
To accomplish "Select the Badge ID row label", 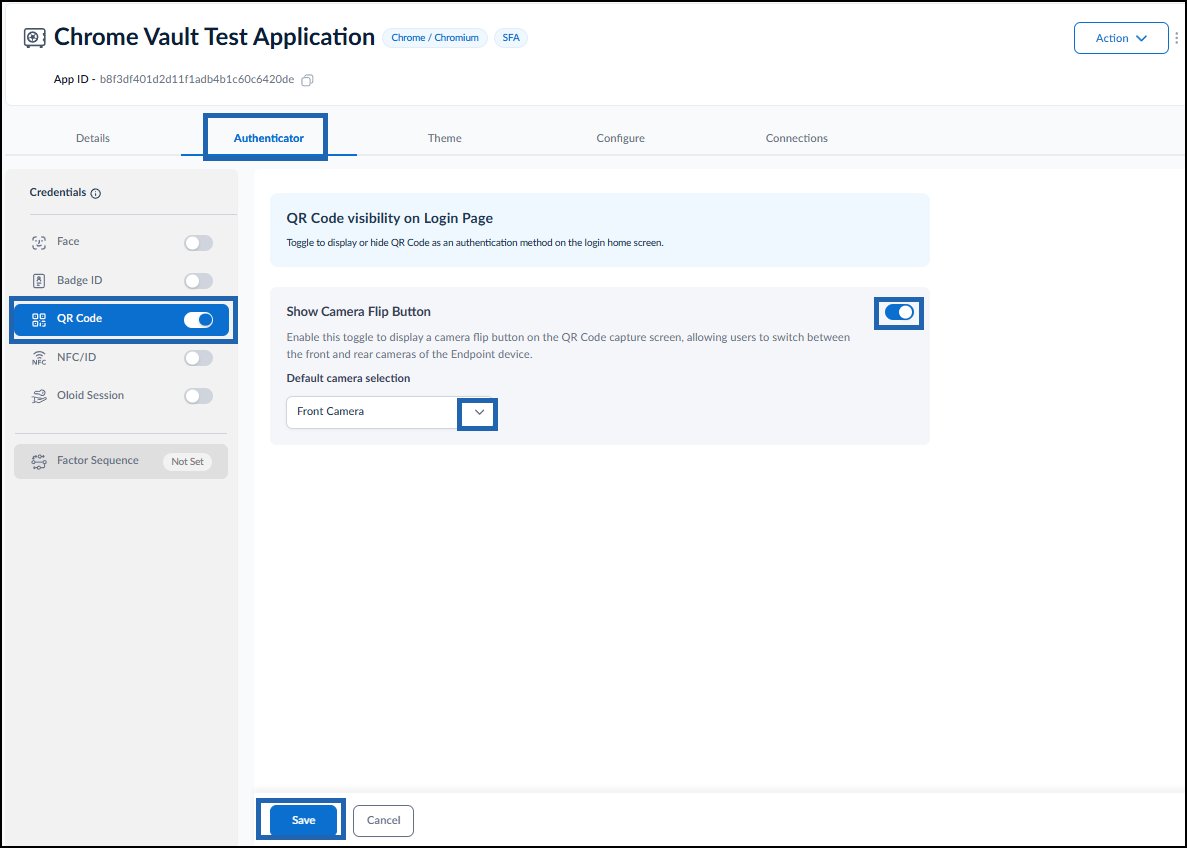I will click(79, 280).
